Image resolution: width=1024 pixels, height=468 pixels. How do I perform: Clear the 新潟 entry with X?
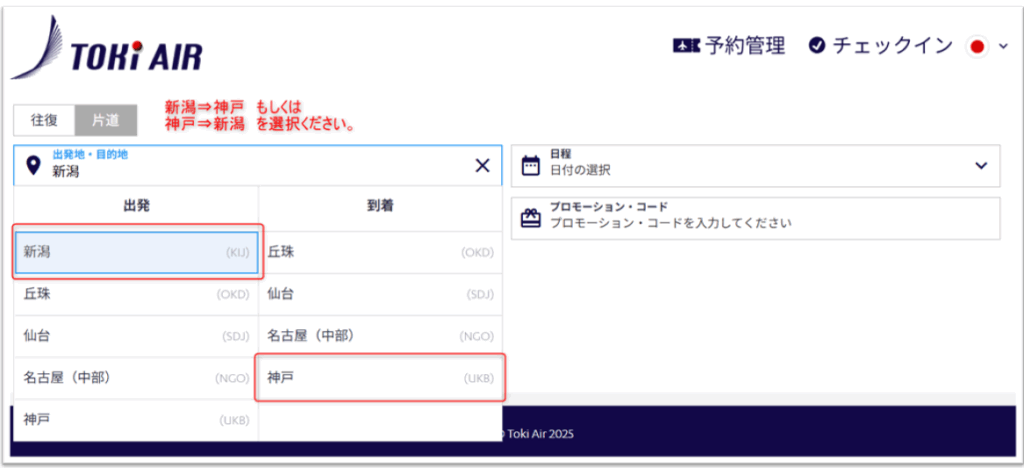tap(483, 166)
